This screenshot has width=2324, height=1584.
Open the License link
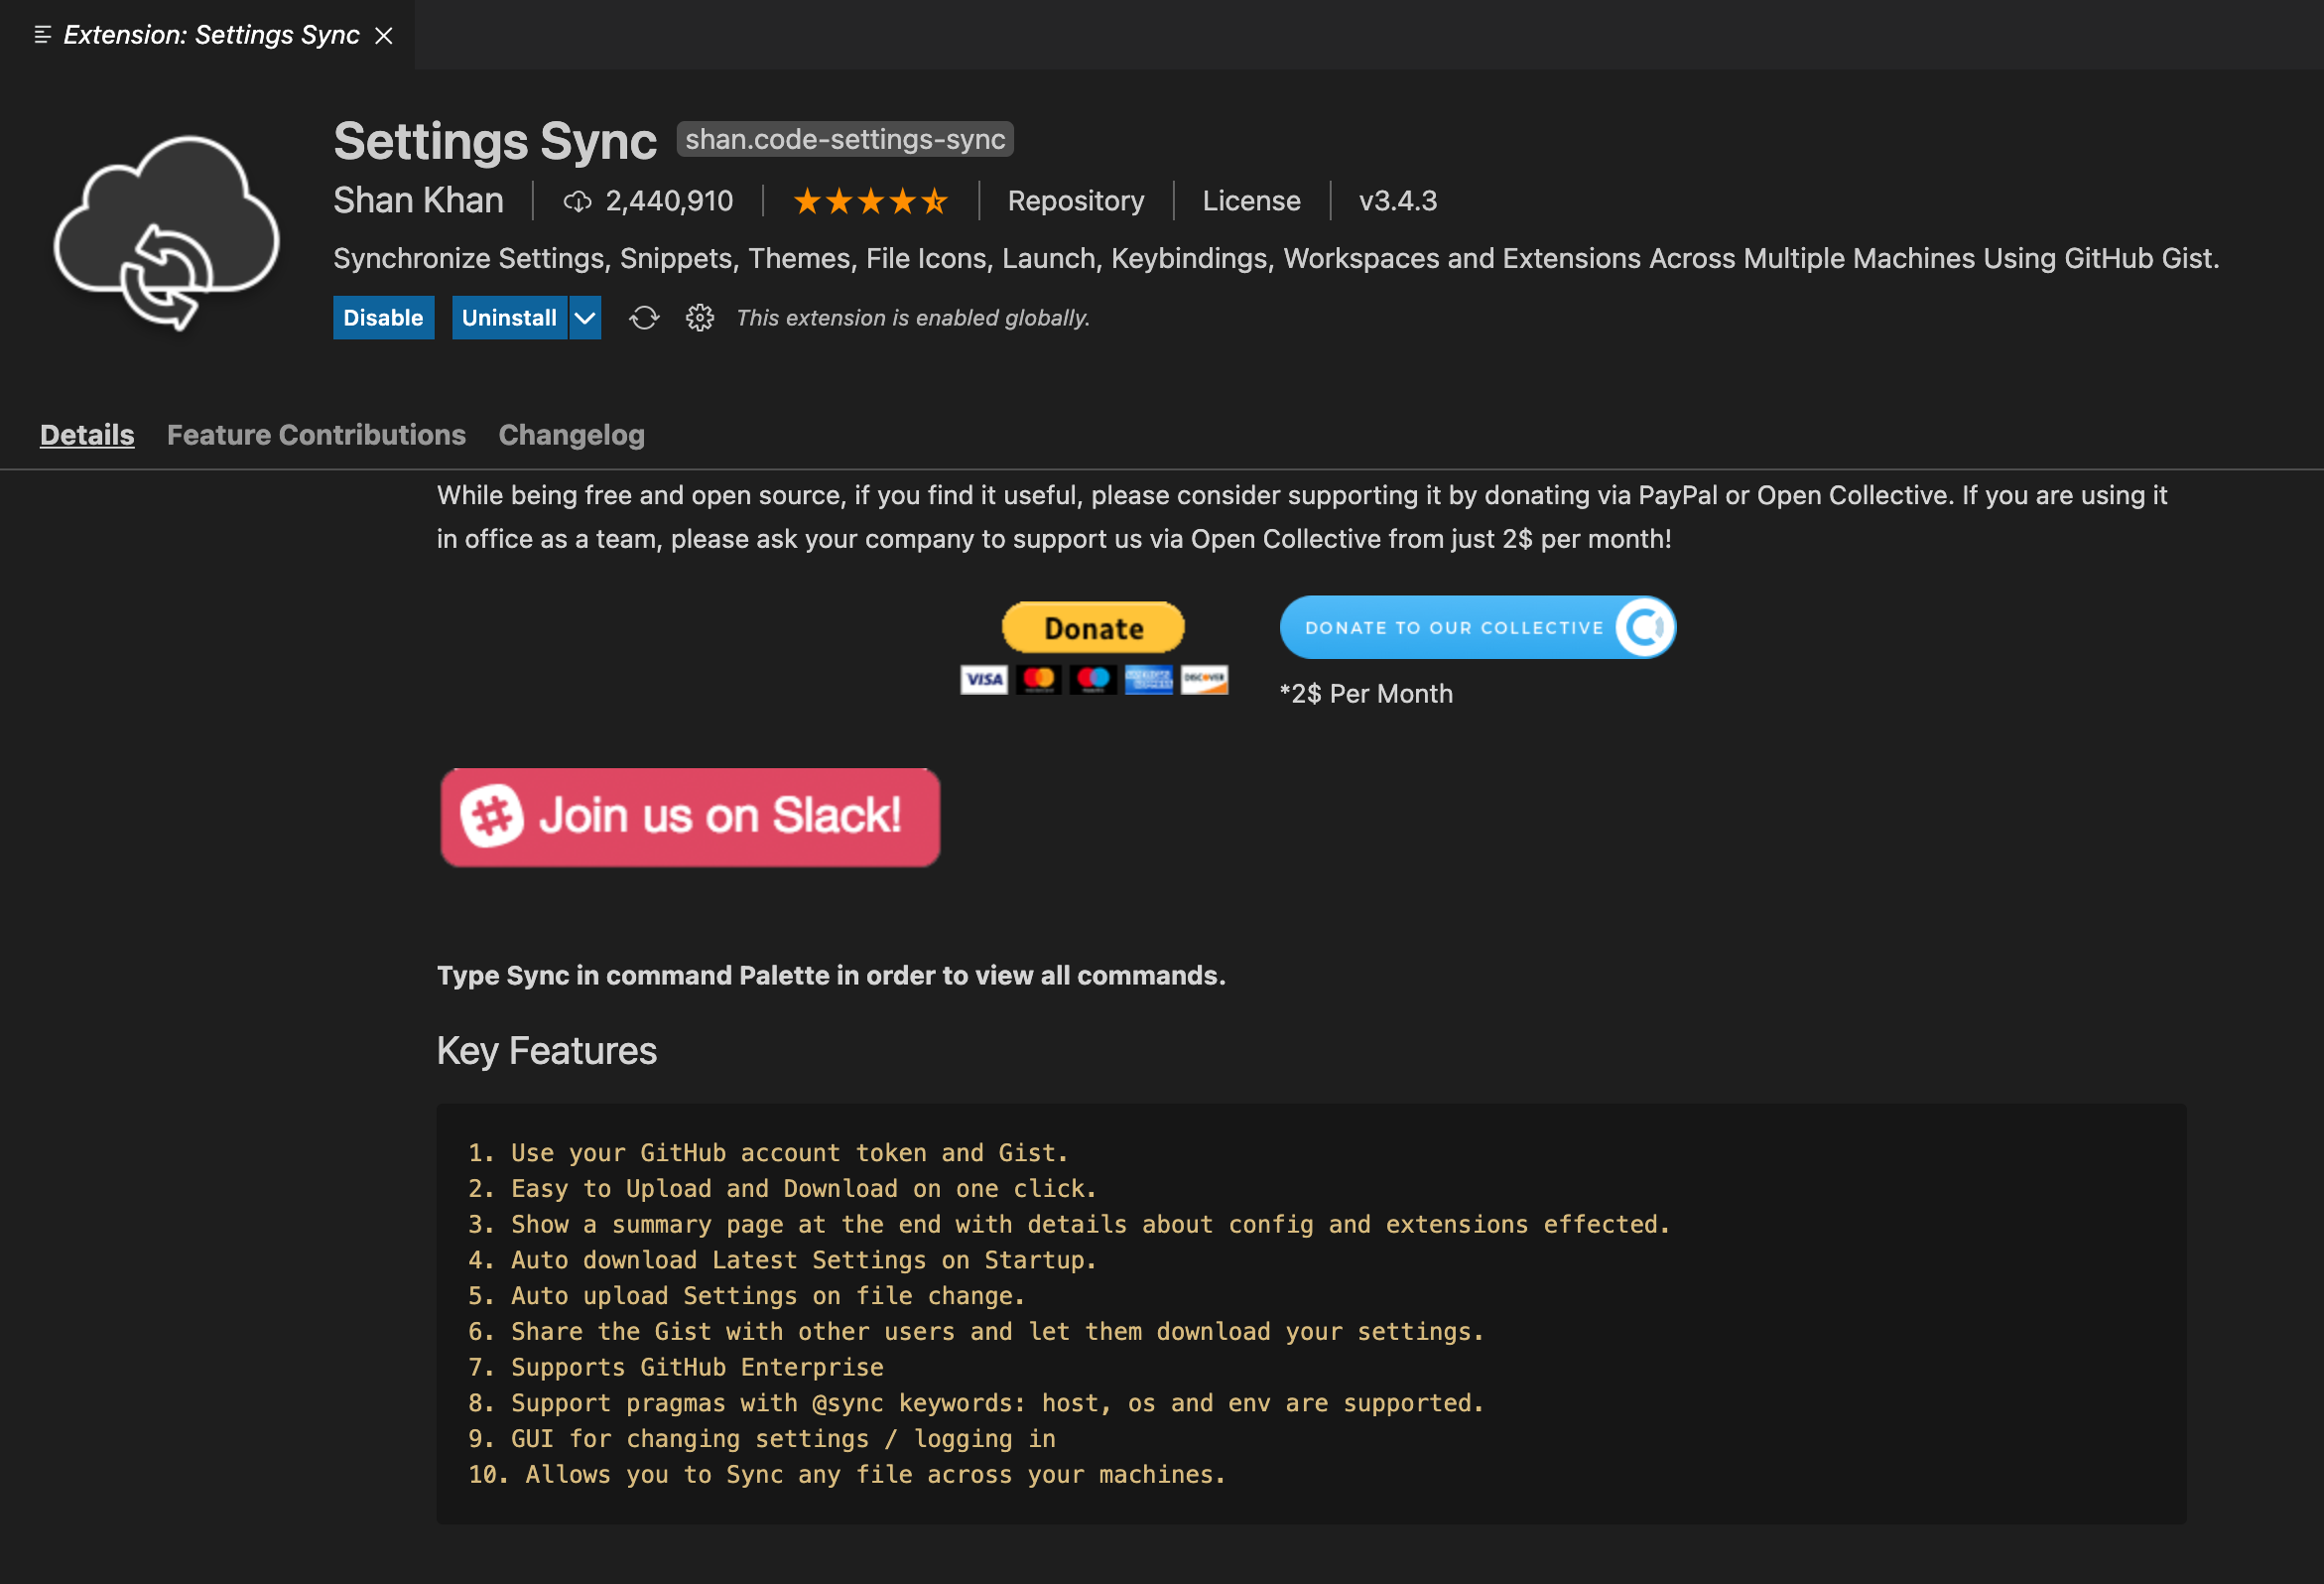pyautogui.click(x=1250, y=201)
